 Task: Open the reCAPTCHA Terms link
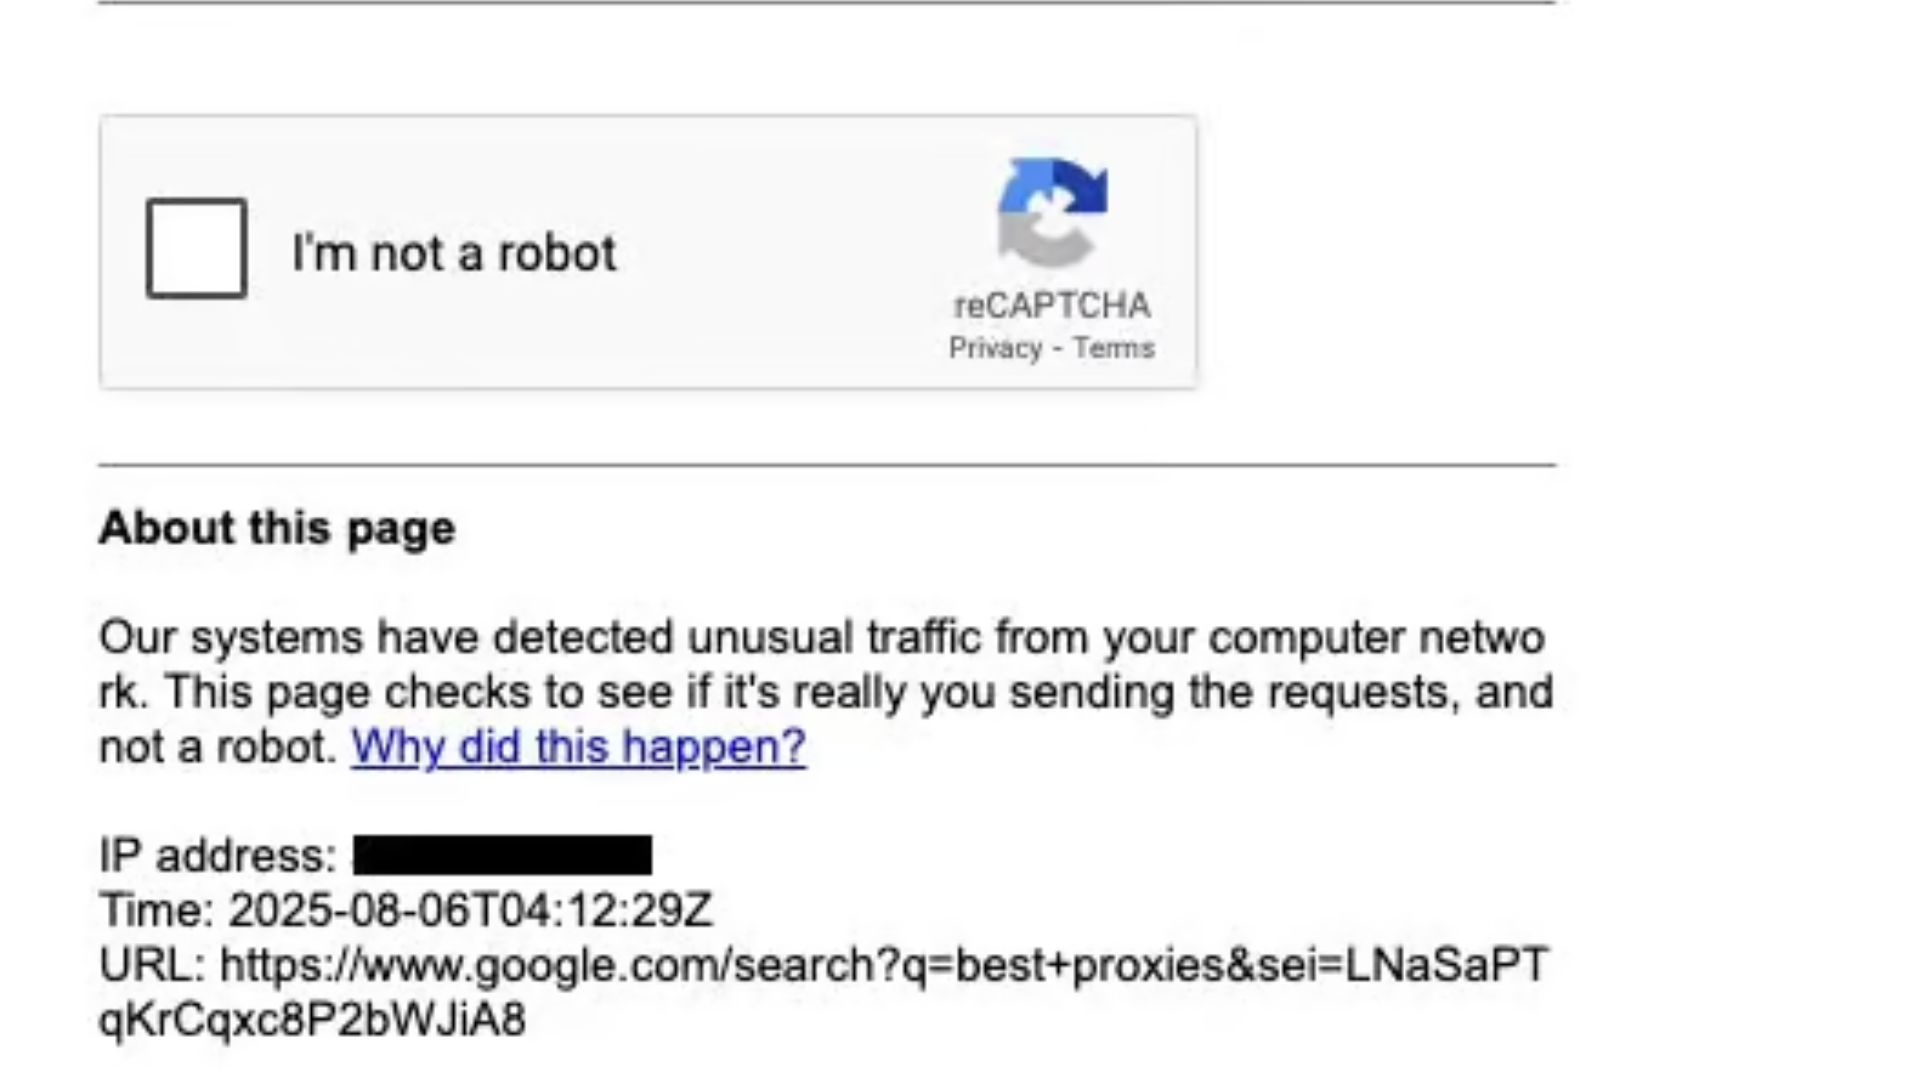pos(1113,348)
